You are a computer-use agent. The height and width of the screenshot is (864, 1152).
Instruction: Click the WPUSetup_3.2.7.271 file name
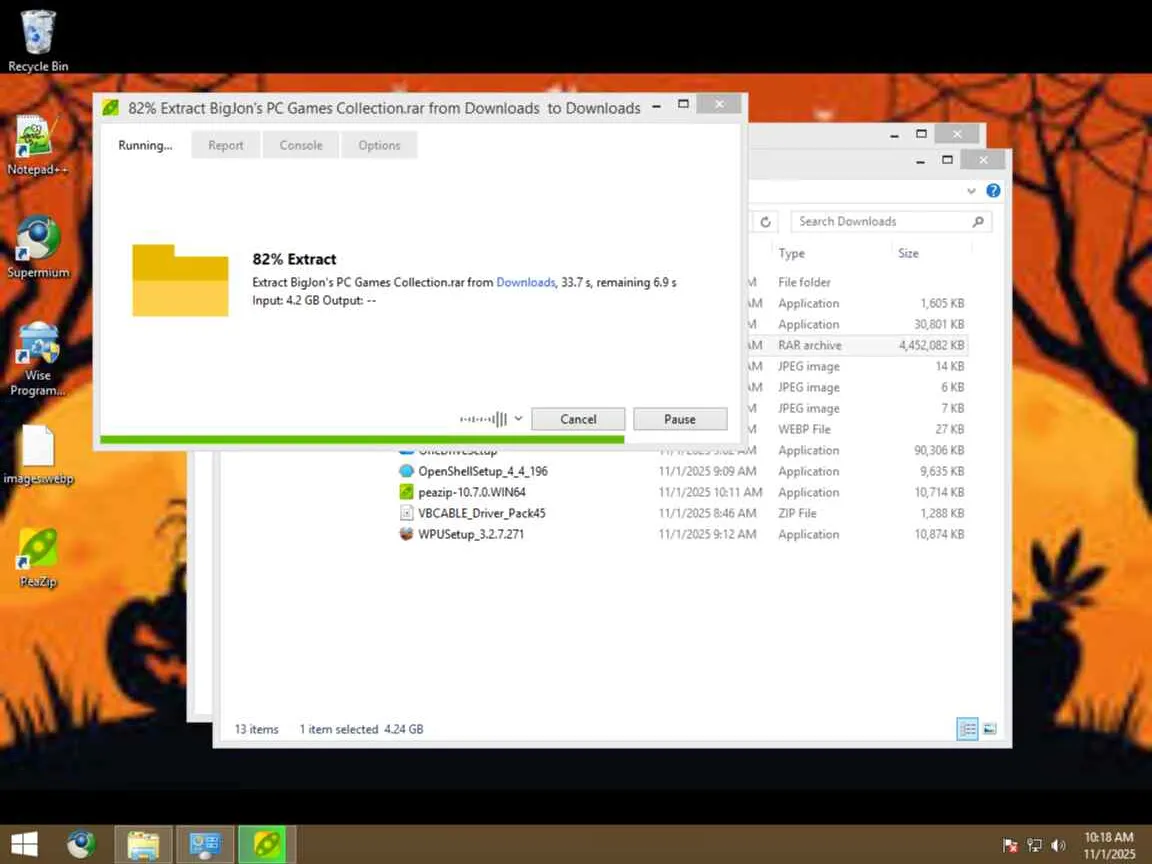[x=471, y=534]
